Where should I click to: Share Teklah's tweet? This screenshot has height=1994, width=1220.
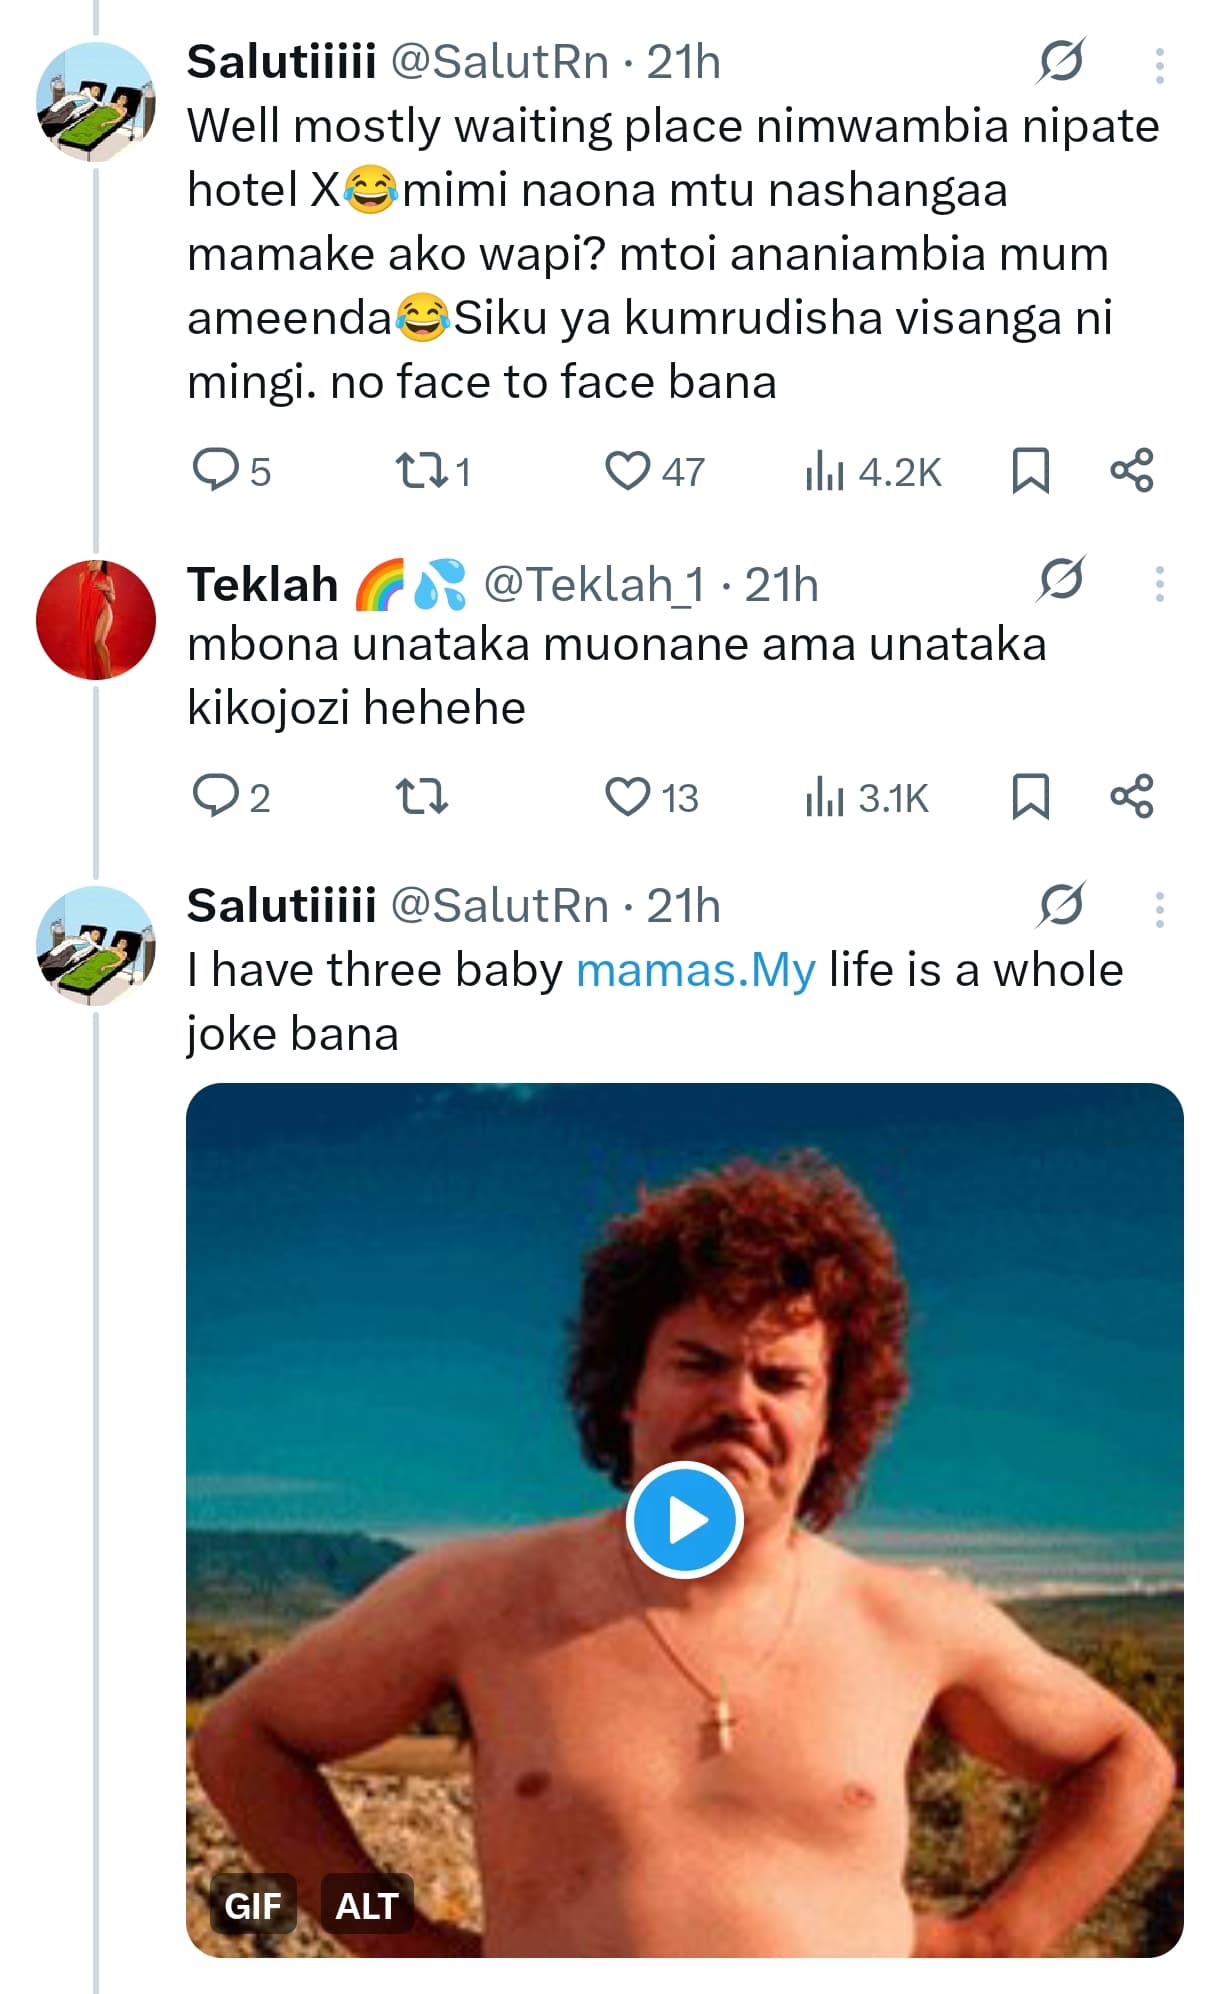[x=1131, y=797]
